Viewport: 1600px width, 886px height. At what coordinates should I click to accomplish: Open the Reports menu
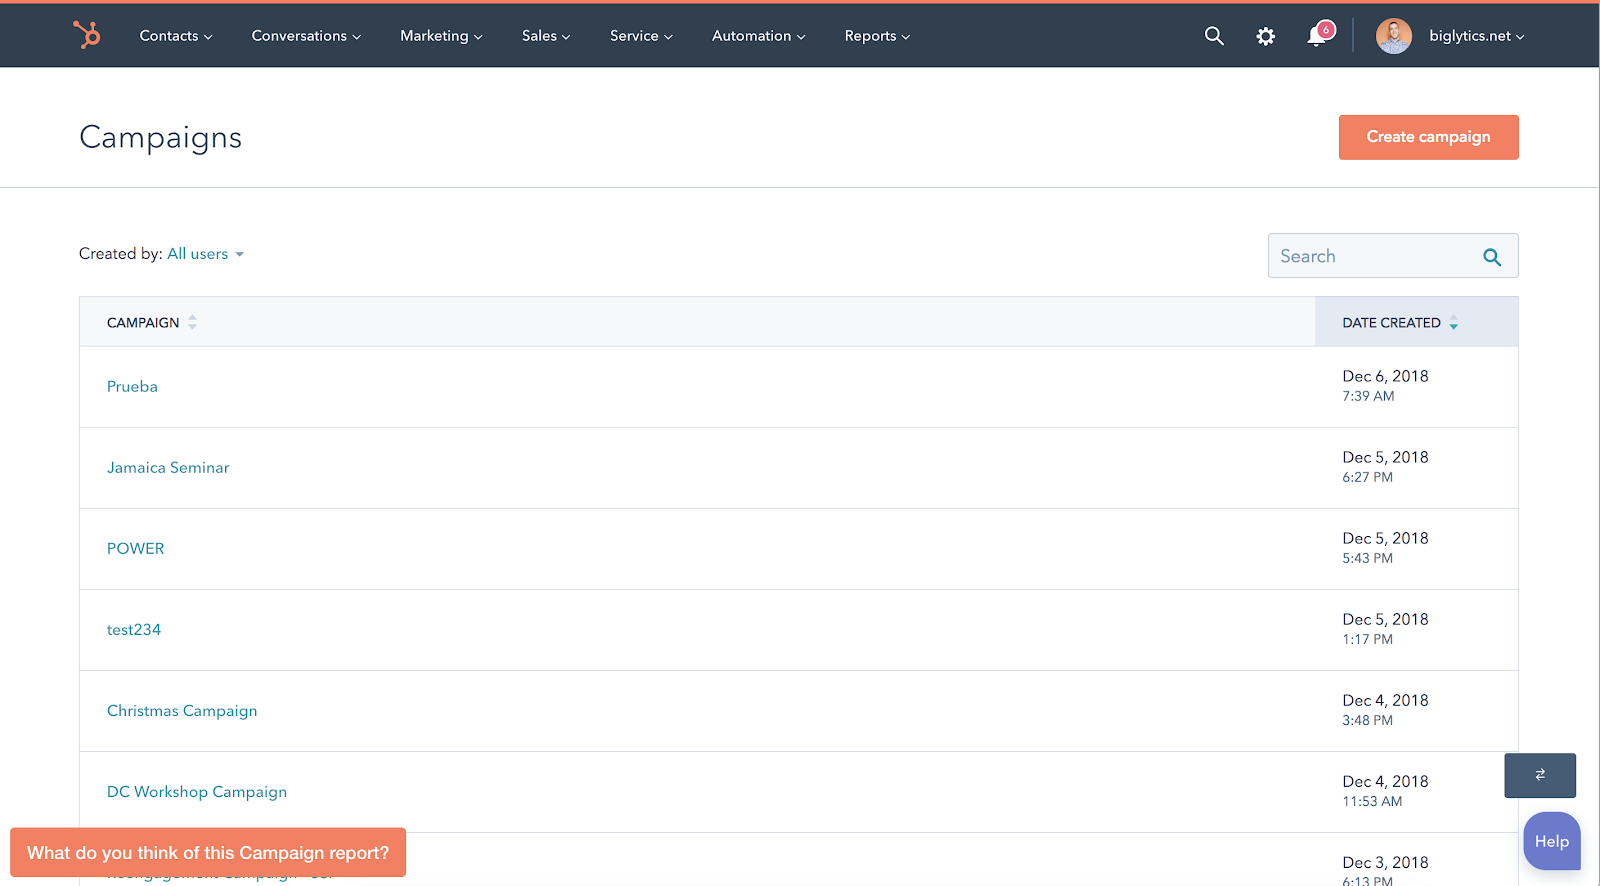coord(876,36)
